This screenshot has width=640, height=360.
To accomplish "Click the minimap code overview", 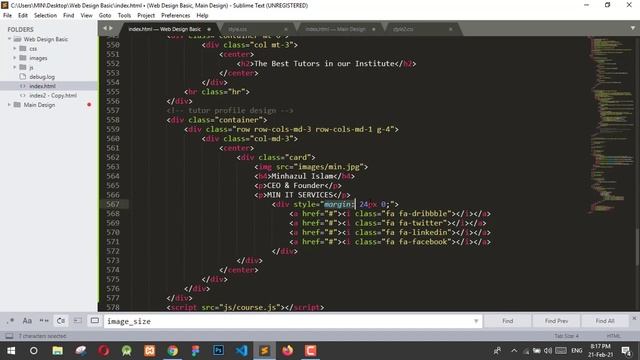I will click(x=611, y=124).
